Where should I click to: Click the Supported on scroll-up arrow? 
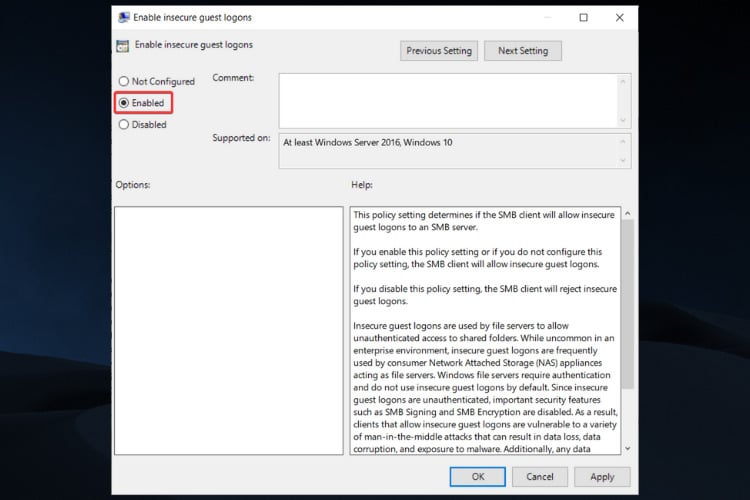[x=623, y=142]
